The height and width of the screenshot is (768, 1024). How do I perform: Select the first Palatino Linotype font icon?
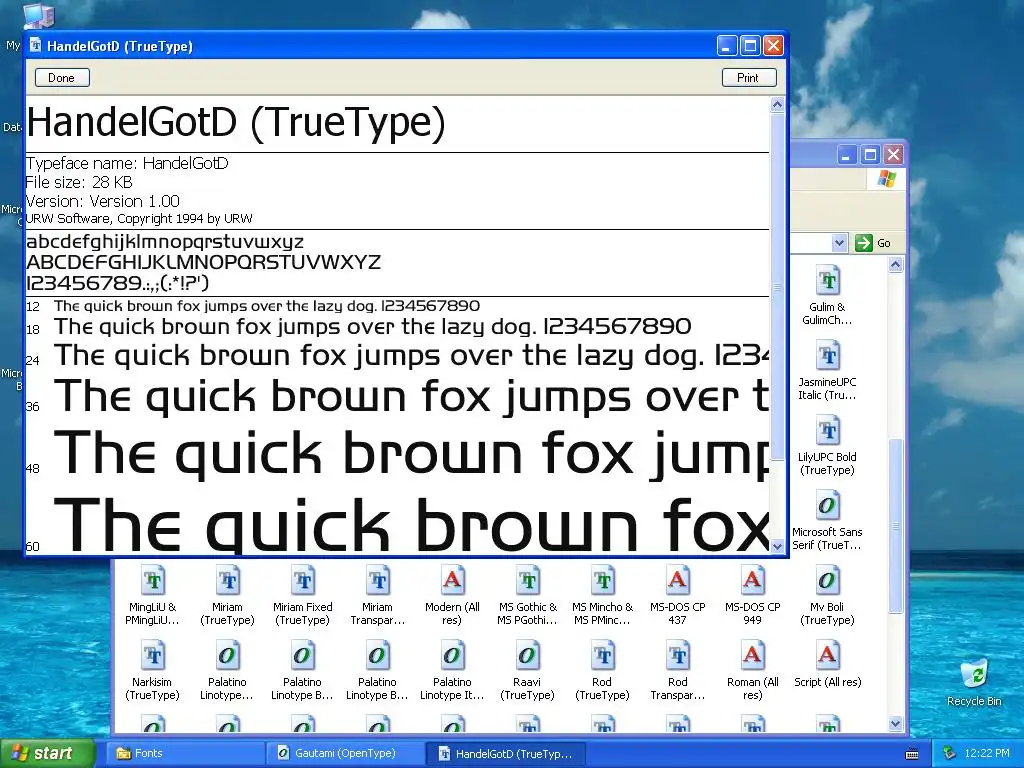pos(227,656)
